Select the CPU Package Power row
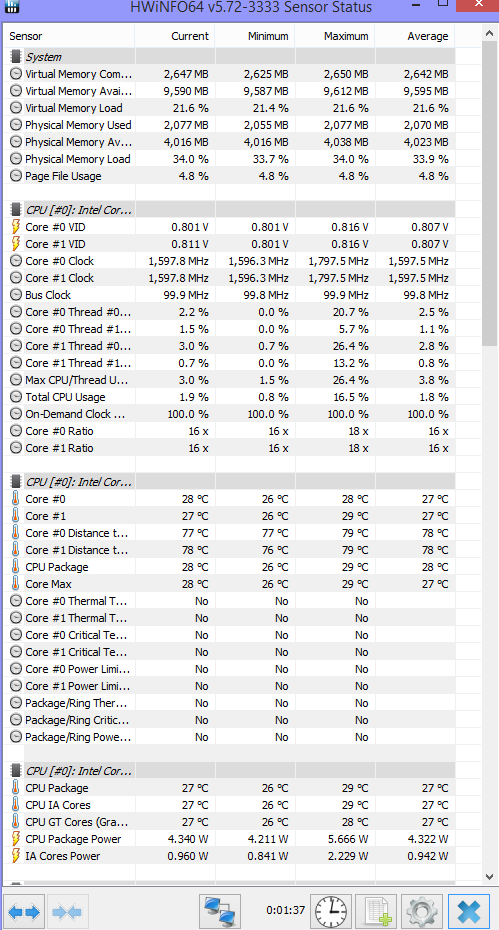Viewport: 499px width, 930px height. (230, 839)
